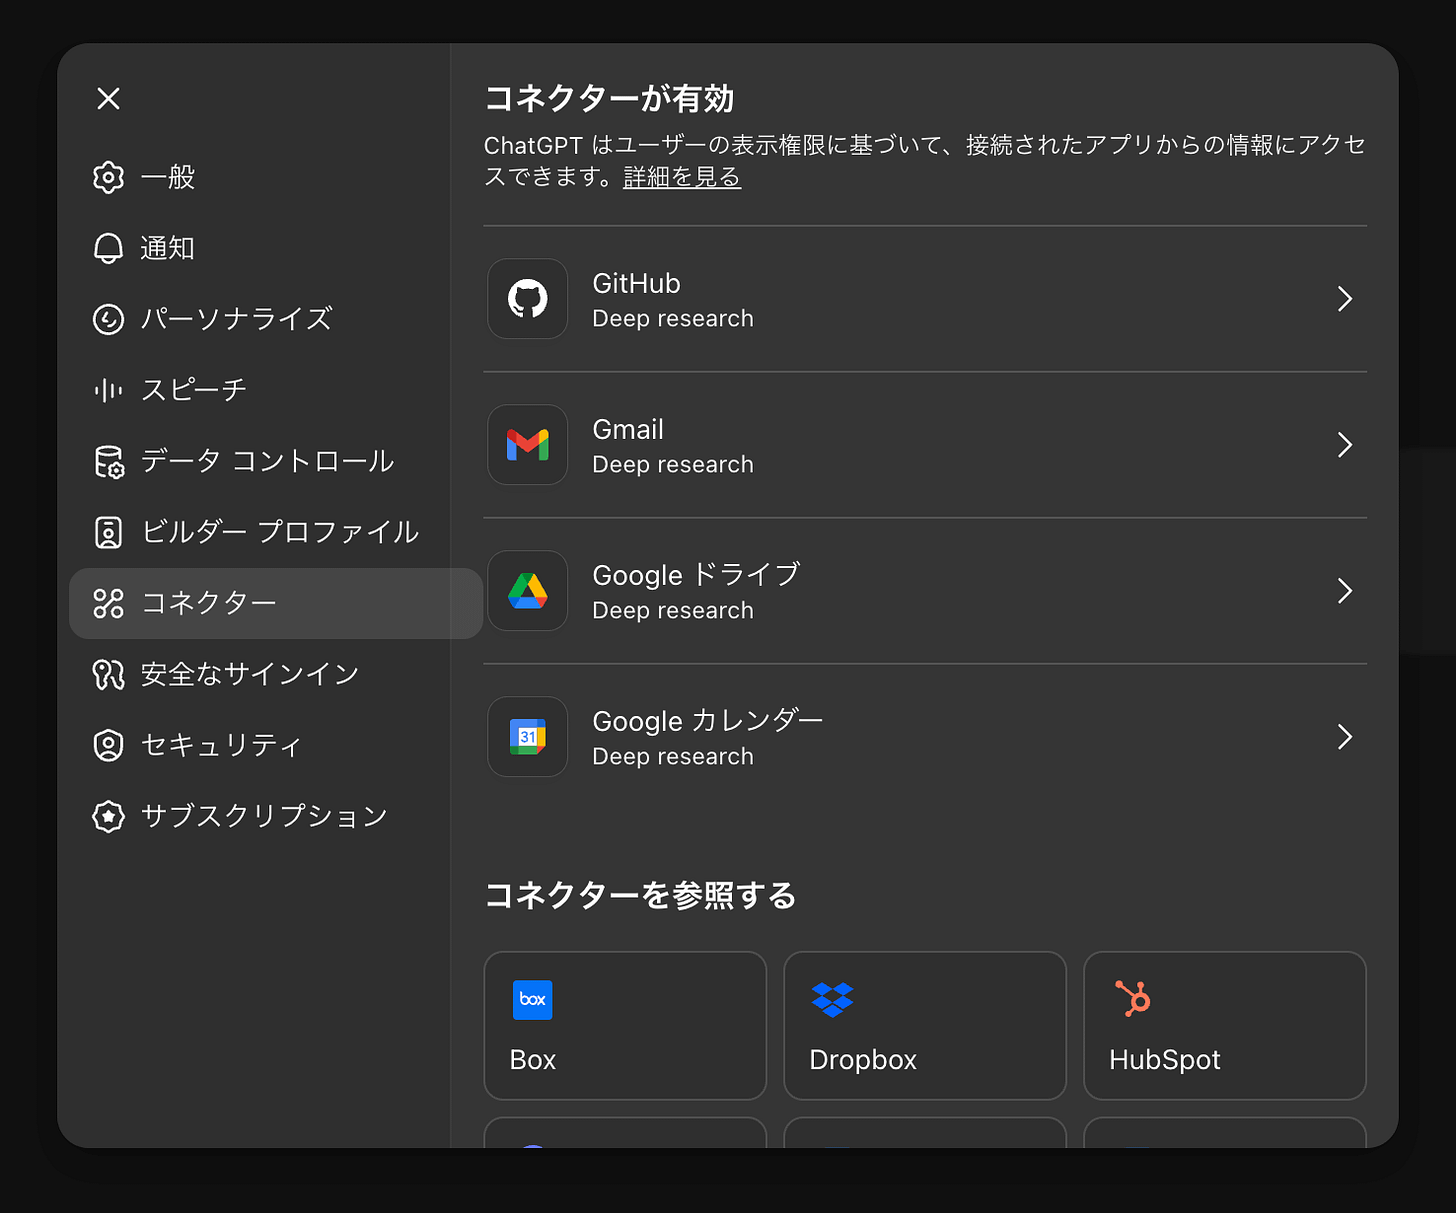Image resolution: width=1456 pixels, height=1213 pixels.
Task: Click the コネクターが有効 heading
Action: [x=609, y=98]
